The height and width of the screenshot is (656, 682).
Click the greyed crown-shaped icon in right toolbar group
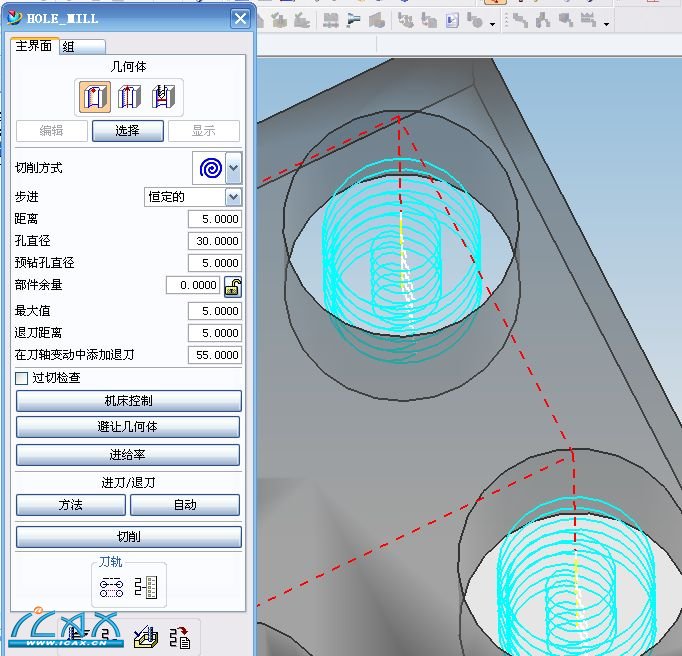coord(588,20)
